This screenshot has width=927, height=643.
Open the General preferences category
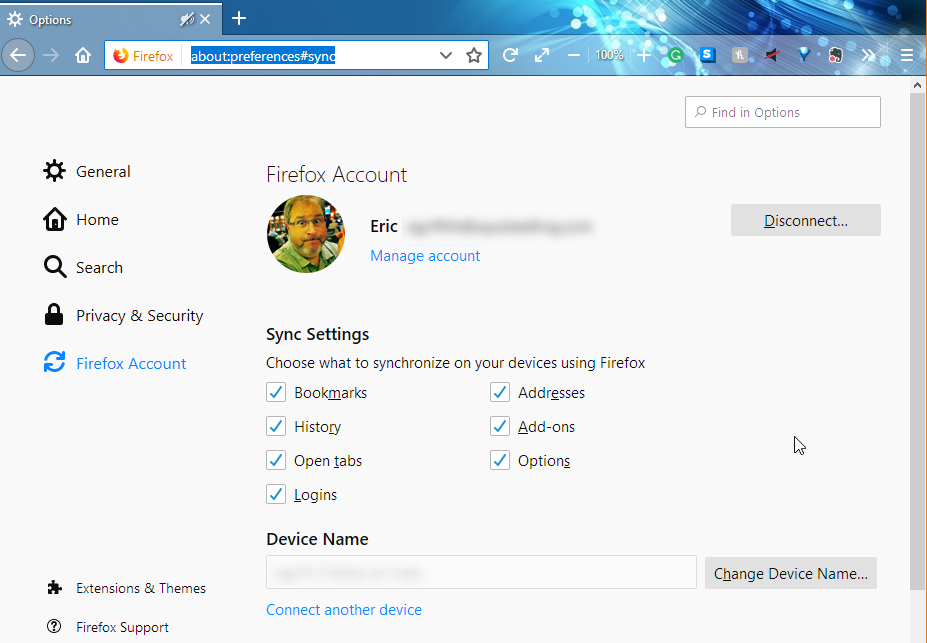tap(87, 171)
